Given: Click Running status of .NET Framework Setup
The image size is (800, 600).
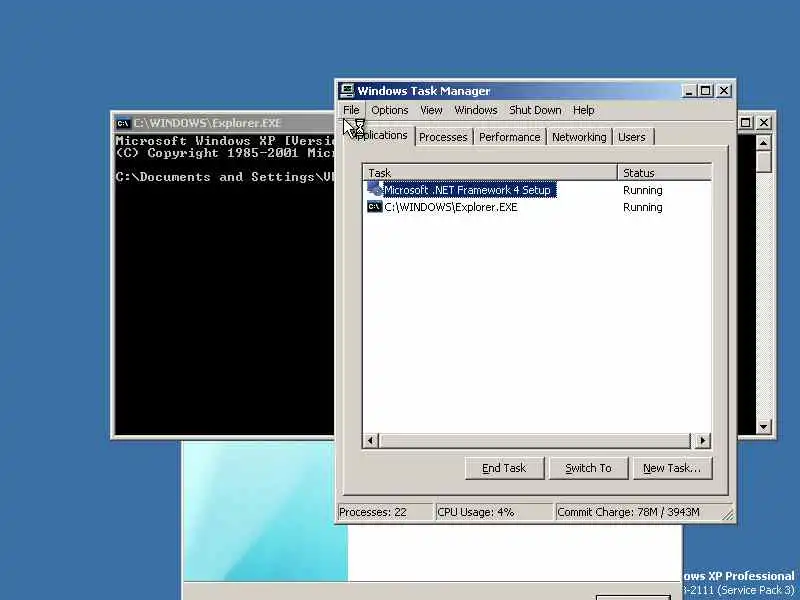Looking at the screenshot, I should [642, 190].
